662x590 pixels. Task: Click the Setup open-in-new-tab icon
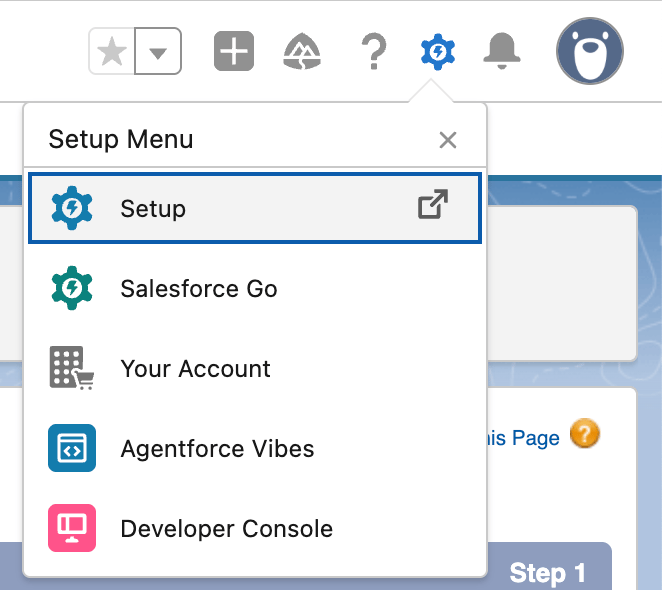click(x=433, y=204)
